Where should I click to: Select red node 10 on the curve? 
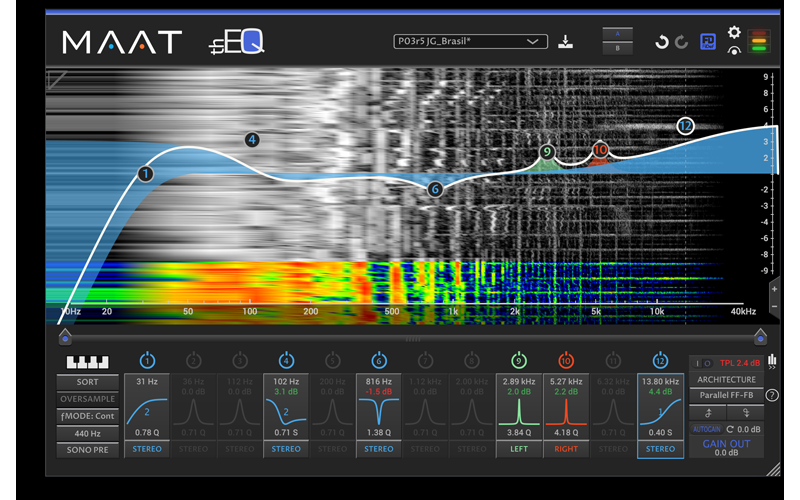[x=600, y=149]
